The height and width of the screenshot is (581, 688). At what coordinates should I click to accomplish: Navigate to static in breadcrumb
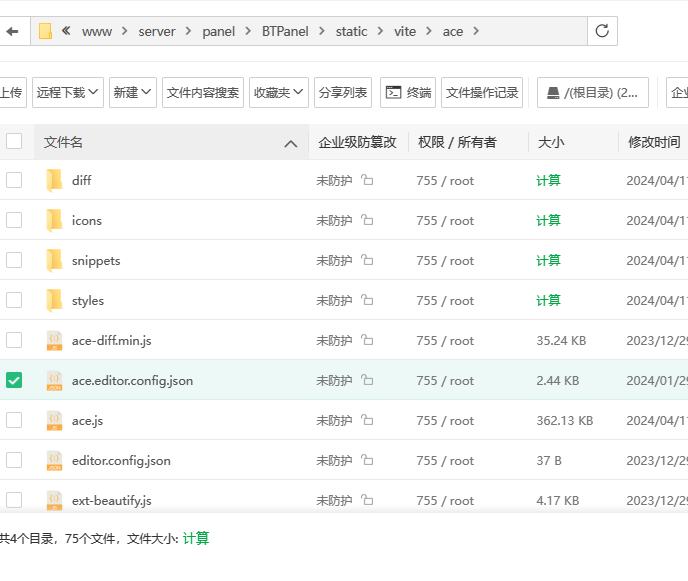coord(351,32)
